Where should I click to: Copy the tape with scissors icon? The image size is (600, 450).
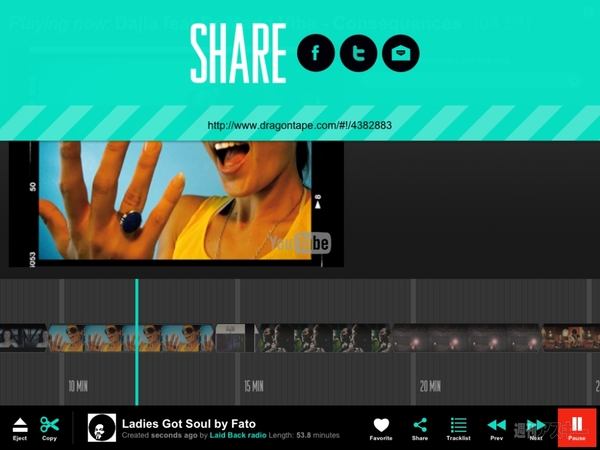pyautogui.click(x=49, y=428)
